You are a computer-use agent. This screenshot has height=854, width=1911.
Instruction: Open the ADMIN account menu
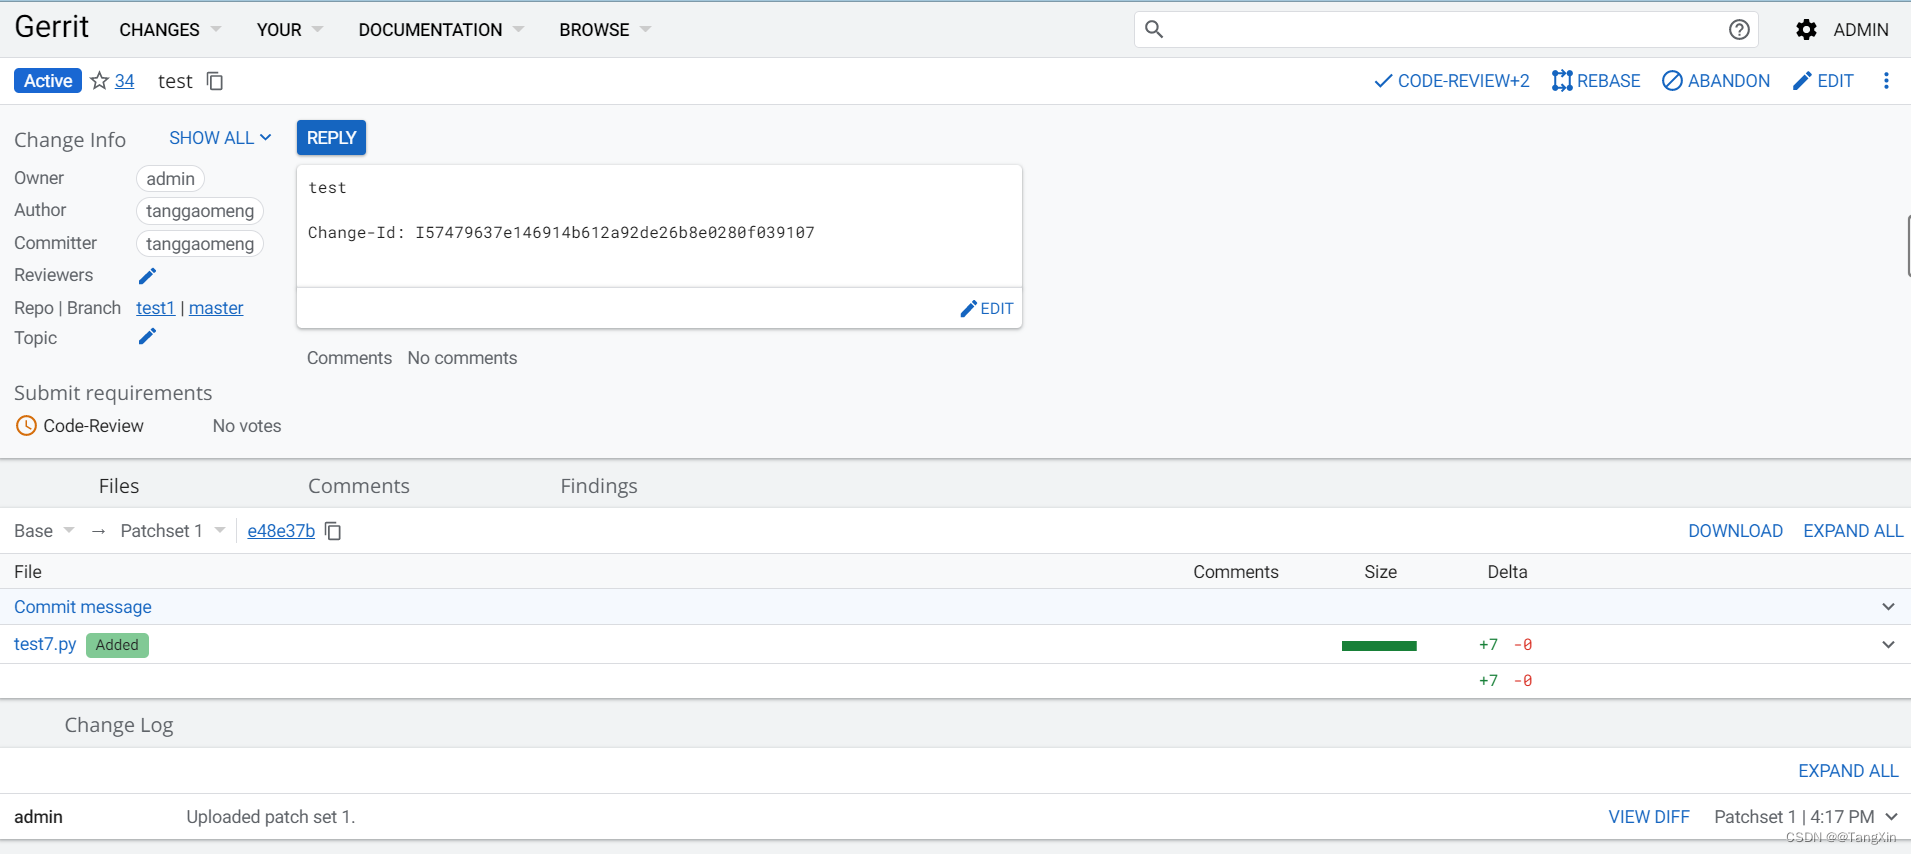[1860, 30]
